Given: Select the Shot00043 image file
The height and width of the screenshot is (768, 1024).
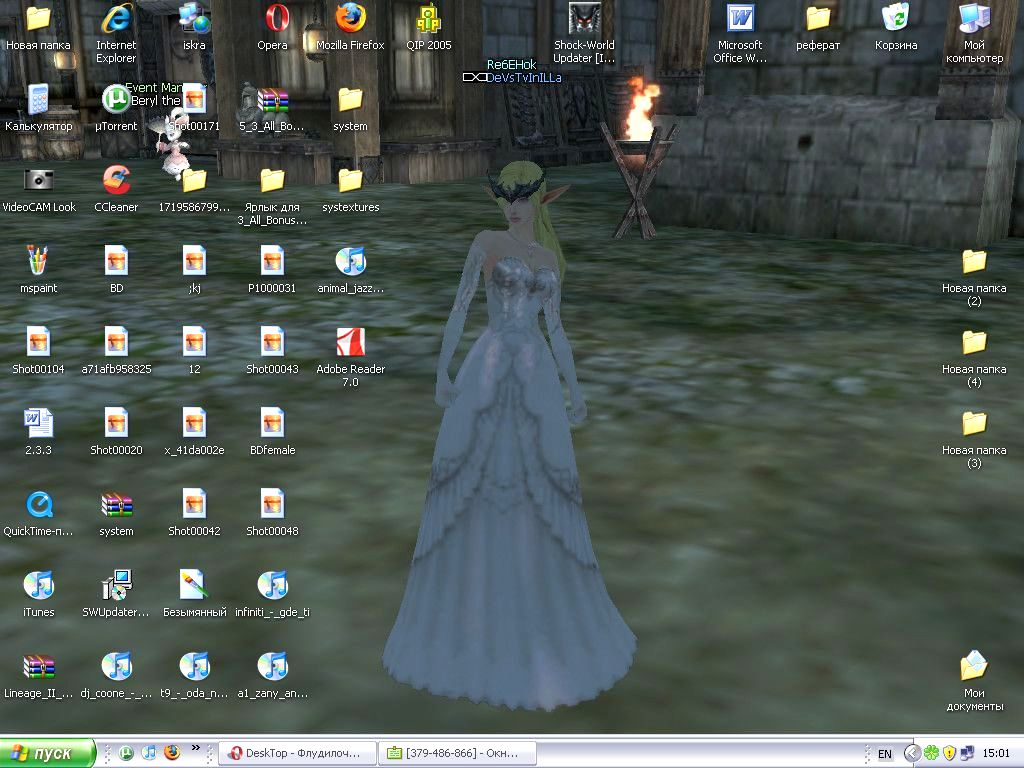Looking at the screenshot, I should (272, 344).
